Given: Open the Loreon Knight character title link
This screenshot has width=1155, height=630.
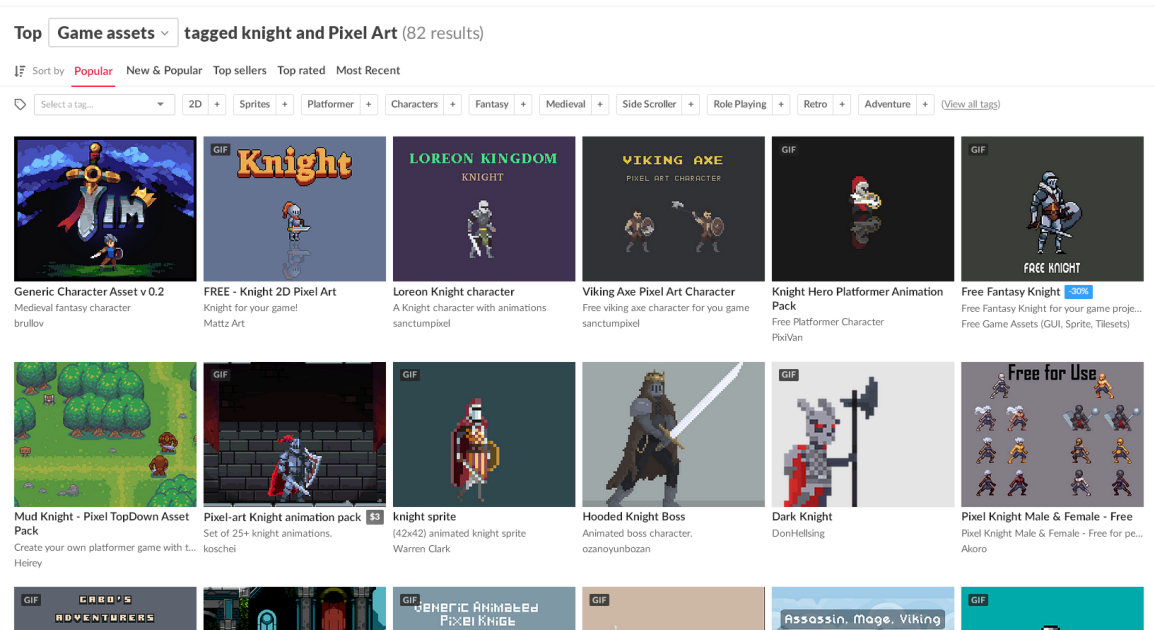Looking at the screenshot, I should [x=454, y=292].
